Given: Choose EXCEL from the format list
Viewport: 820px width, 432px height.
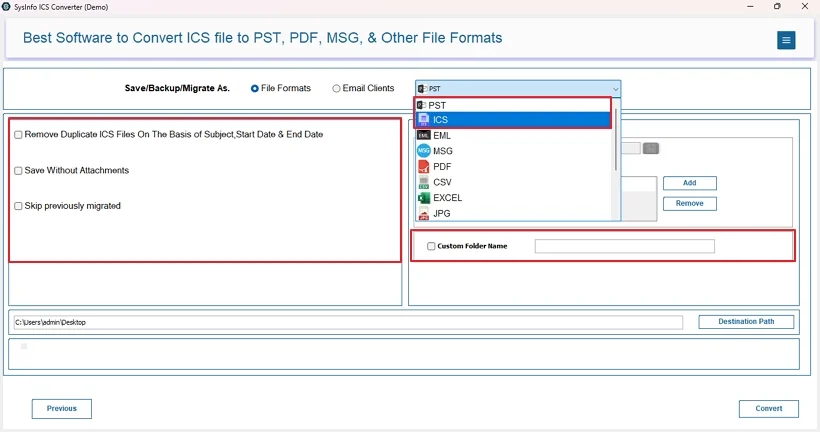Looking at the screenshot, I should point(514,198).
